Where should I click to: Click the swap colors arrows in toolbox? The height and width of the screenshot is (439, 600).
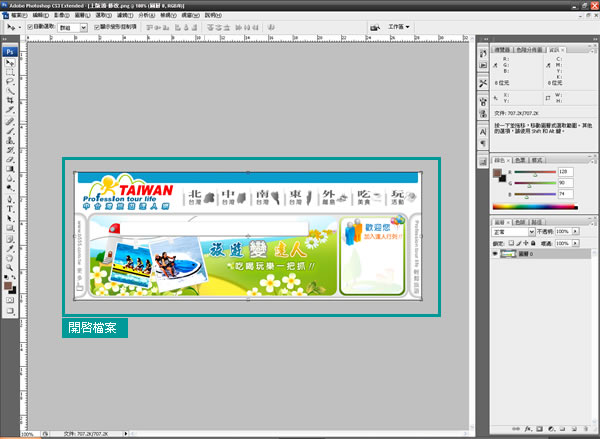(x=13, y=277)
